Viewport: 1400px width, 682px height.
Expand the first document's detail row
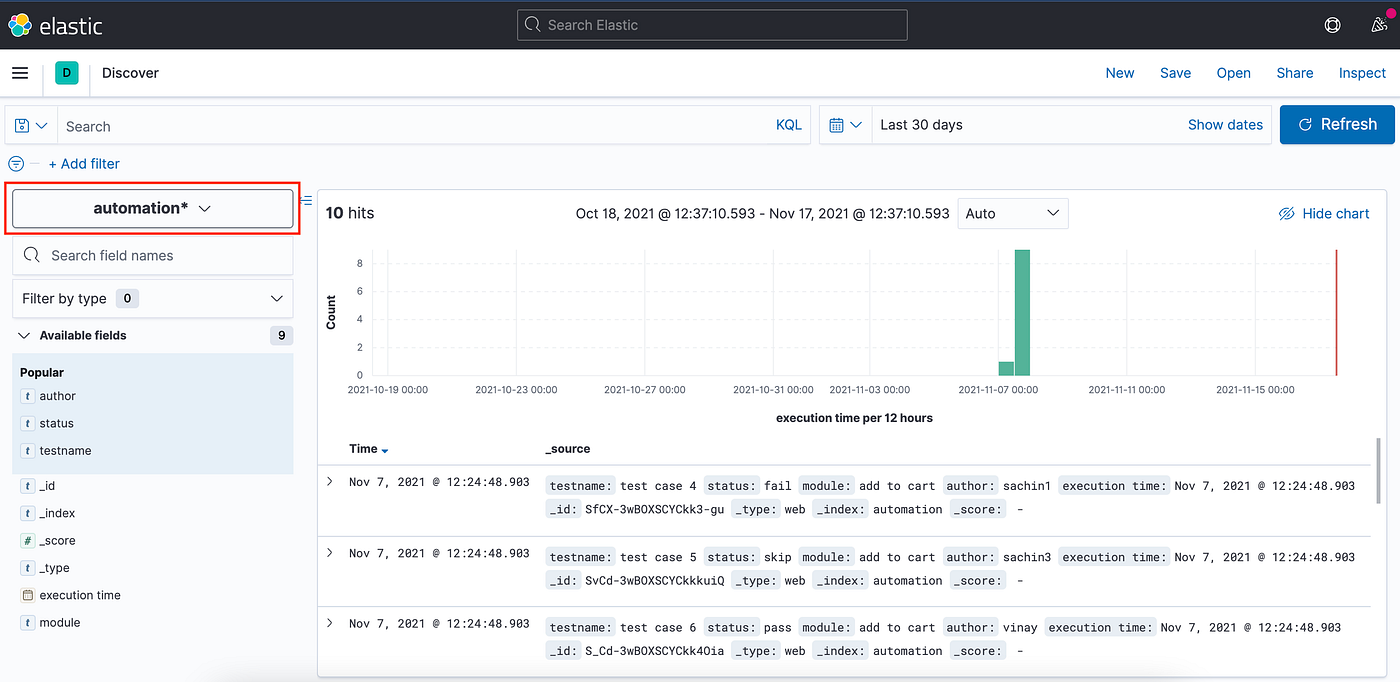329,481
